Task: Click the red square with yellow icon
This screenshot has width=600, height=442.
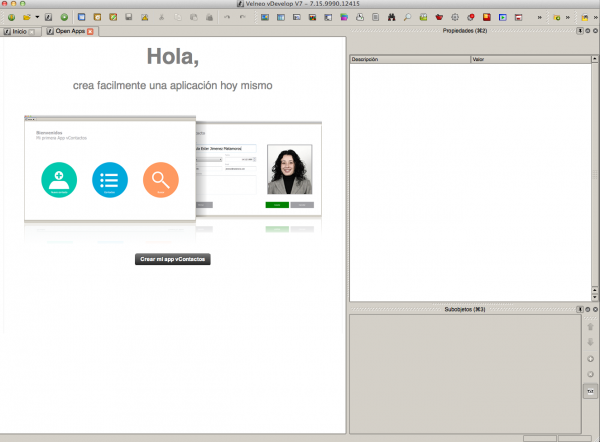Action: 487,17
